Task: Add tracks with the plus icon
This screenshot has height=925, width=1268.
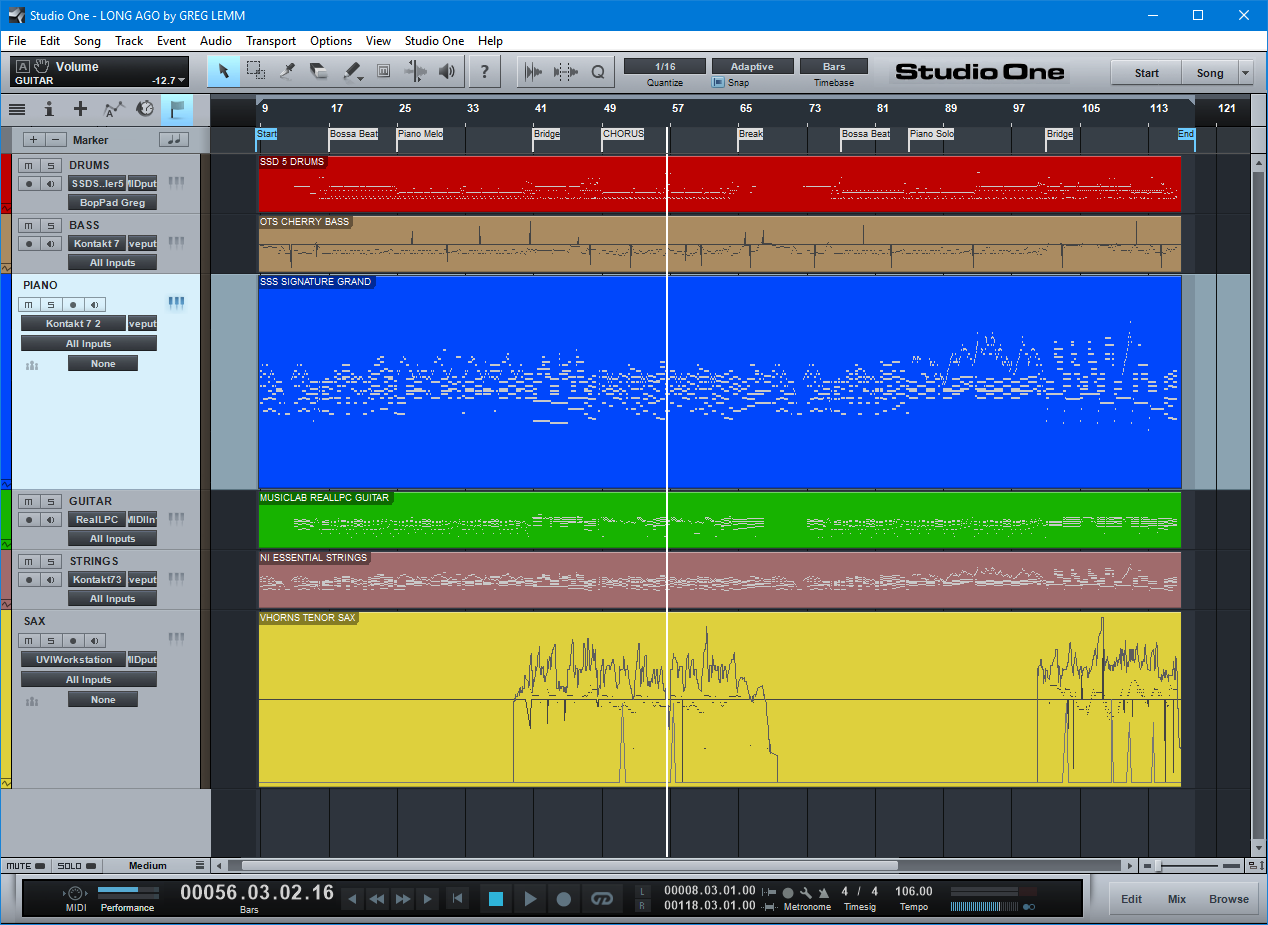Action: [x=81, y=109]
